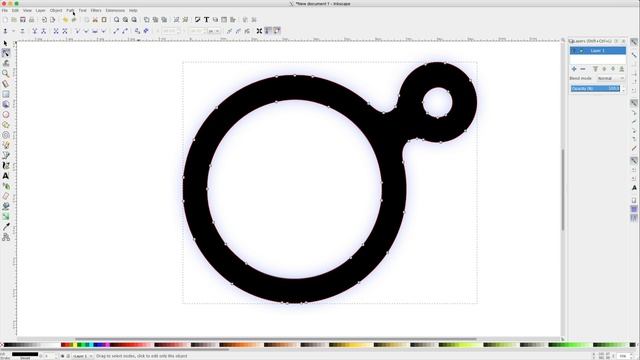640x360 pixels.
Task: Click the Save document icon
Action: coord(23,20)
